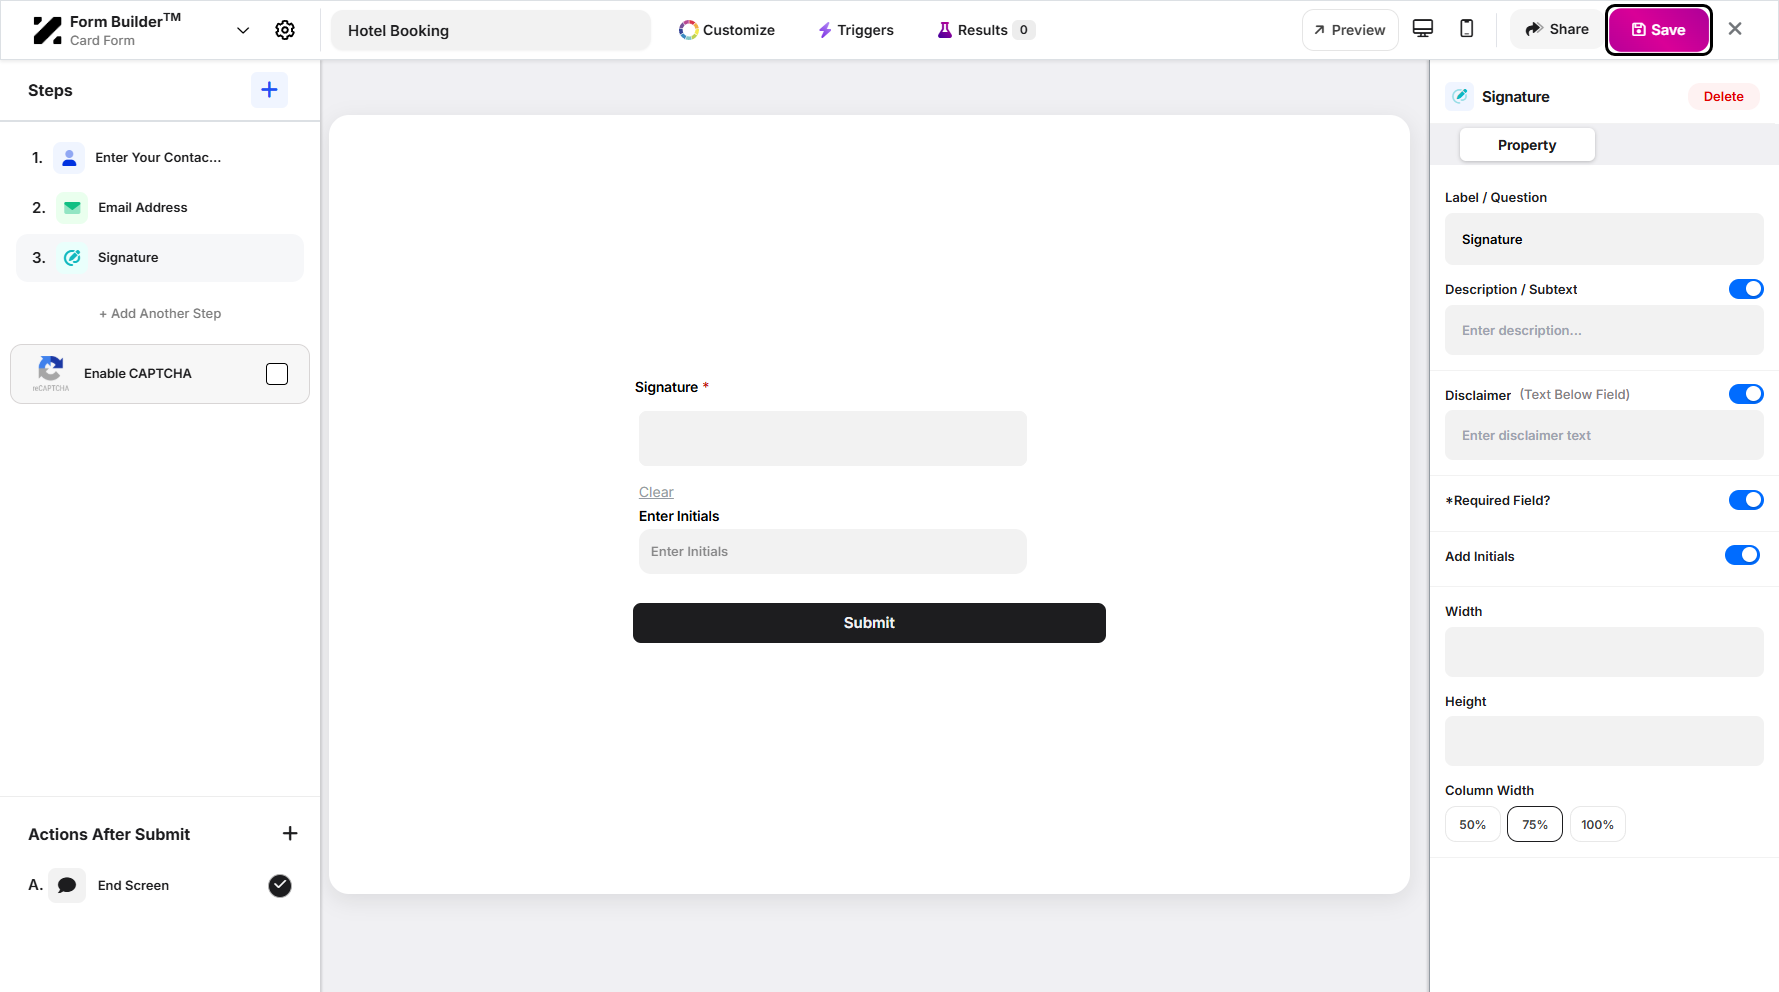Click the Height input field
1779x992 pixels.
tap(1604, 741)
